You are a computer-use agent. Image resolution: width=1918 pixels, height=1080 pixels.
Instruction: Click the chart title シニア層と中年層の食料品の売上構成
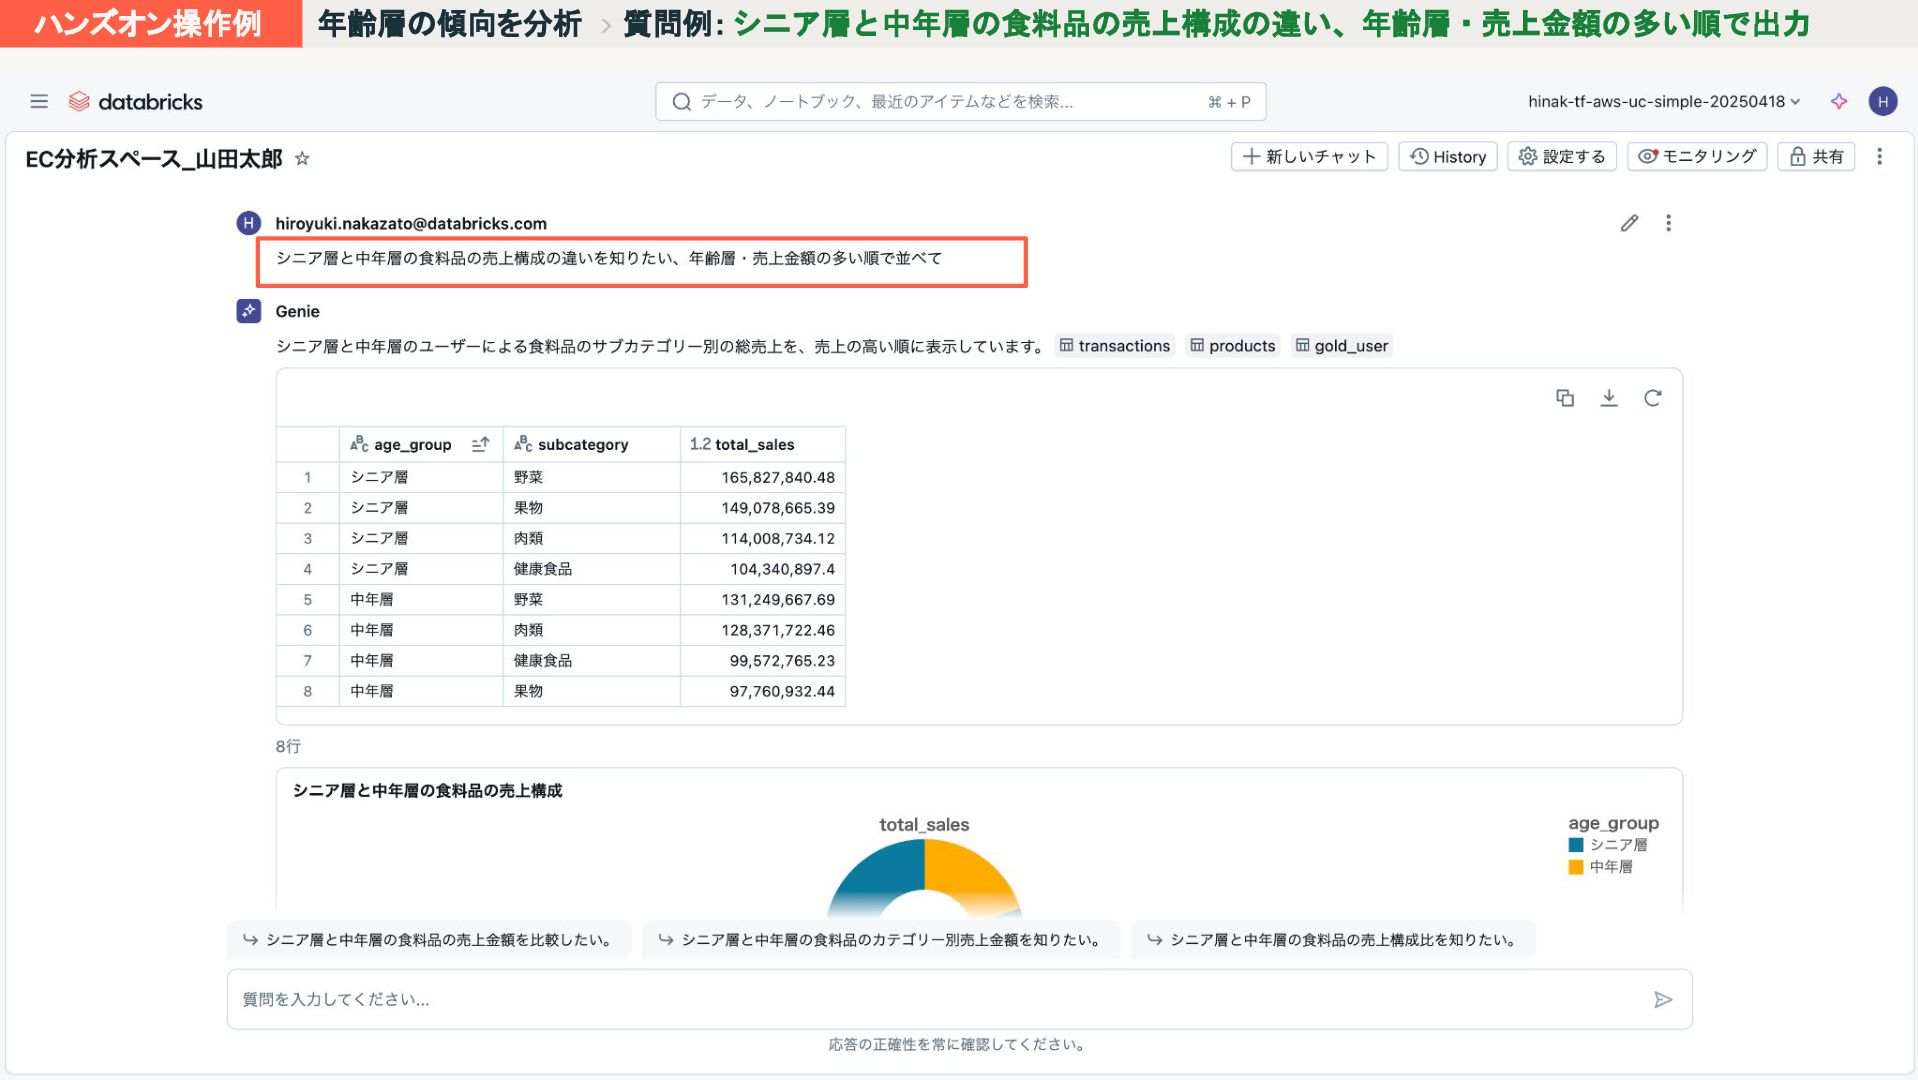click(427, 791)
